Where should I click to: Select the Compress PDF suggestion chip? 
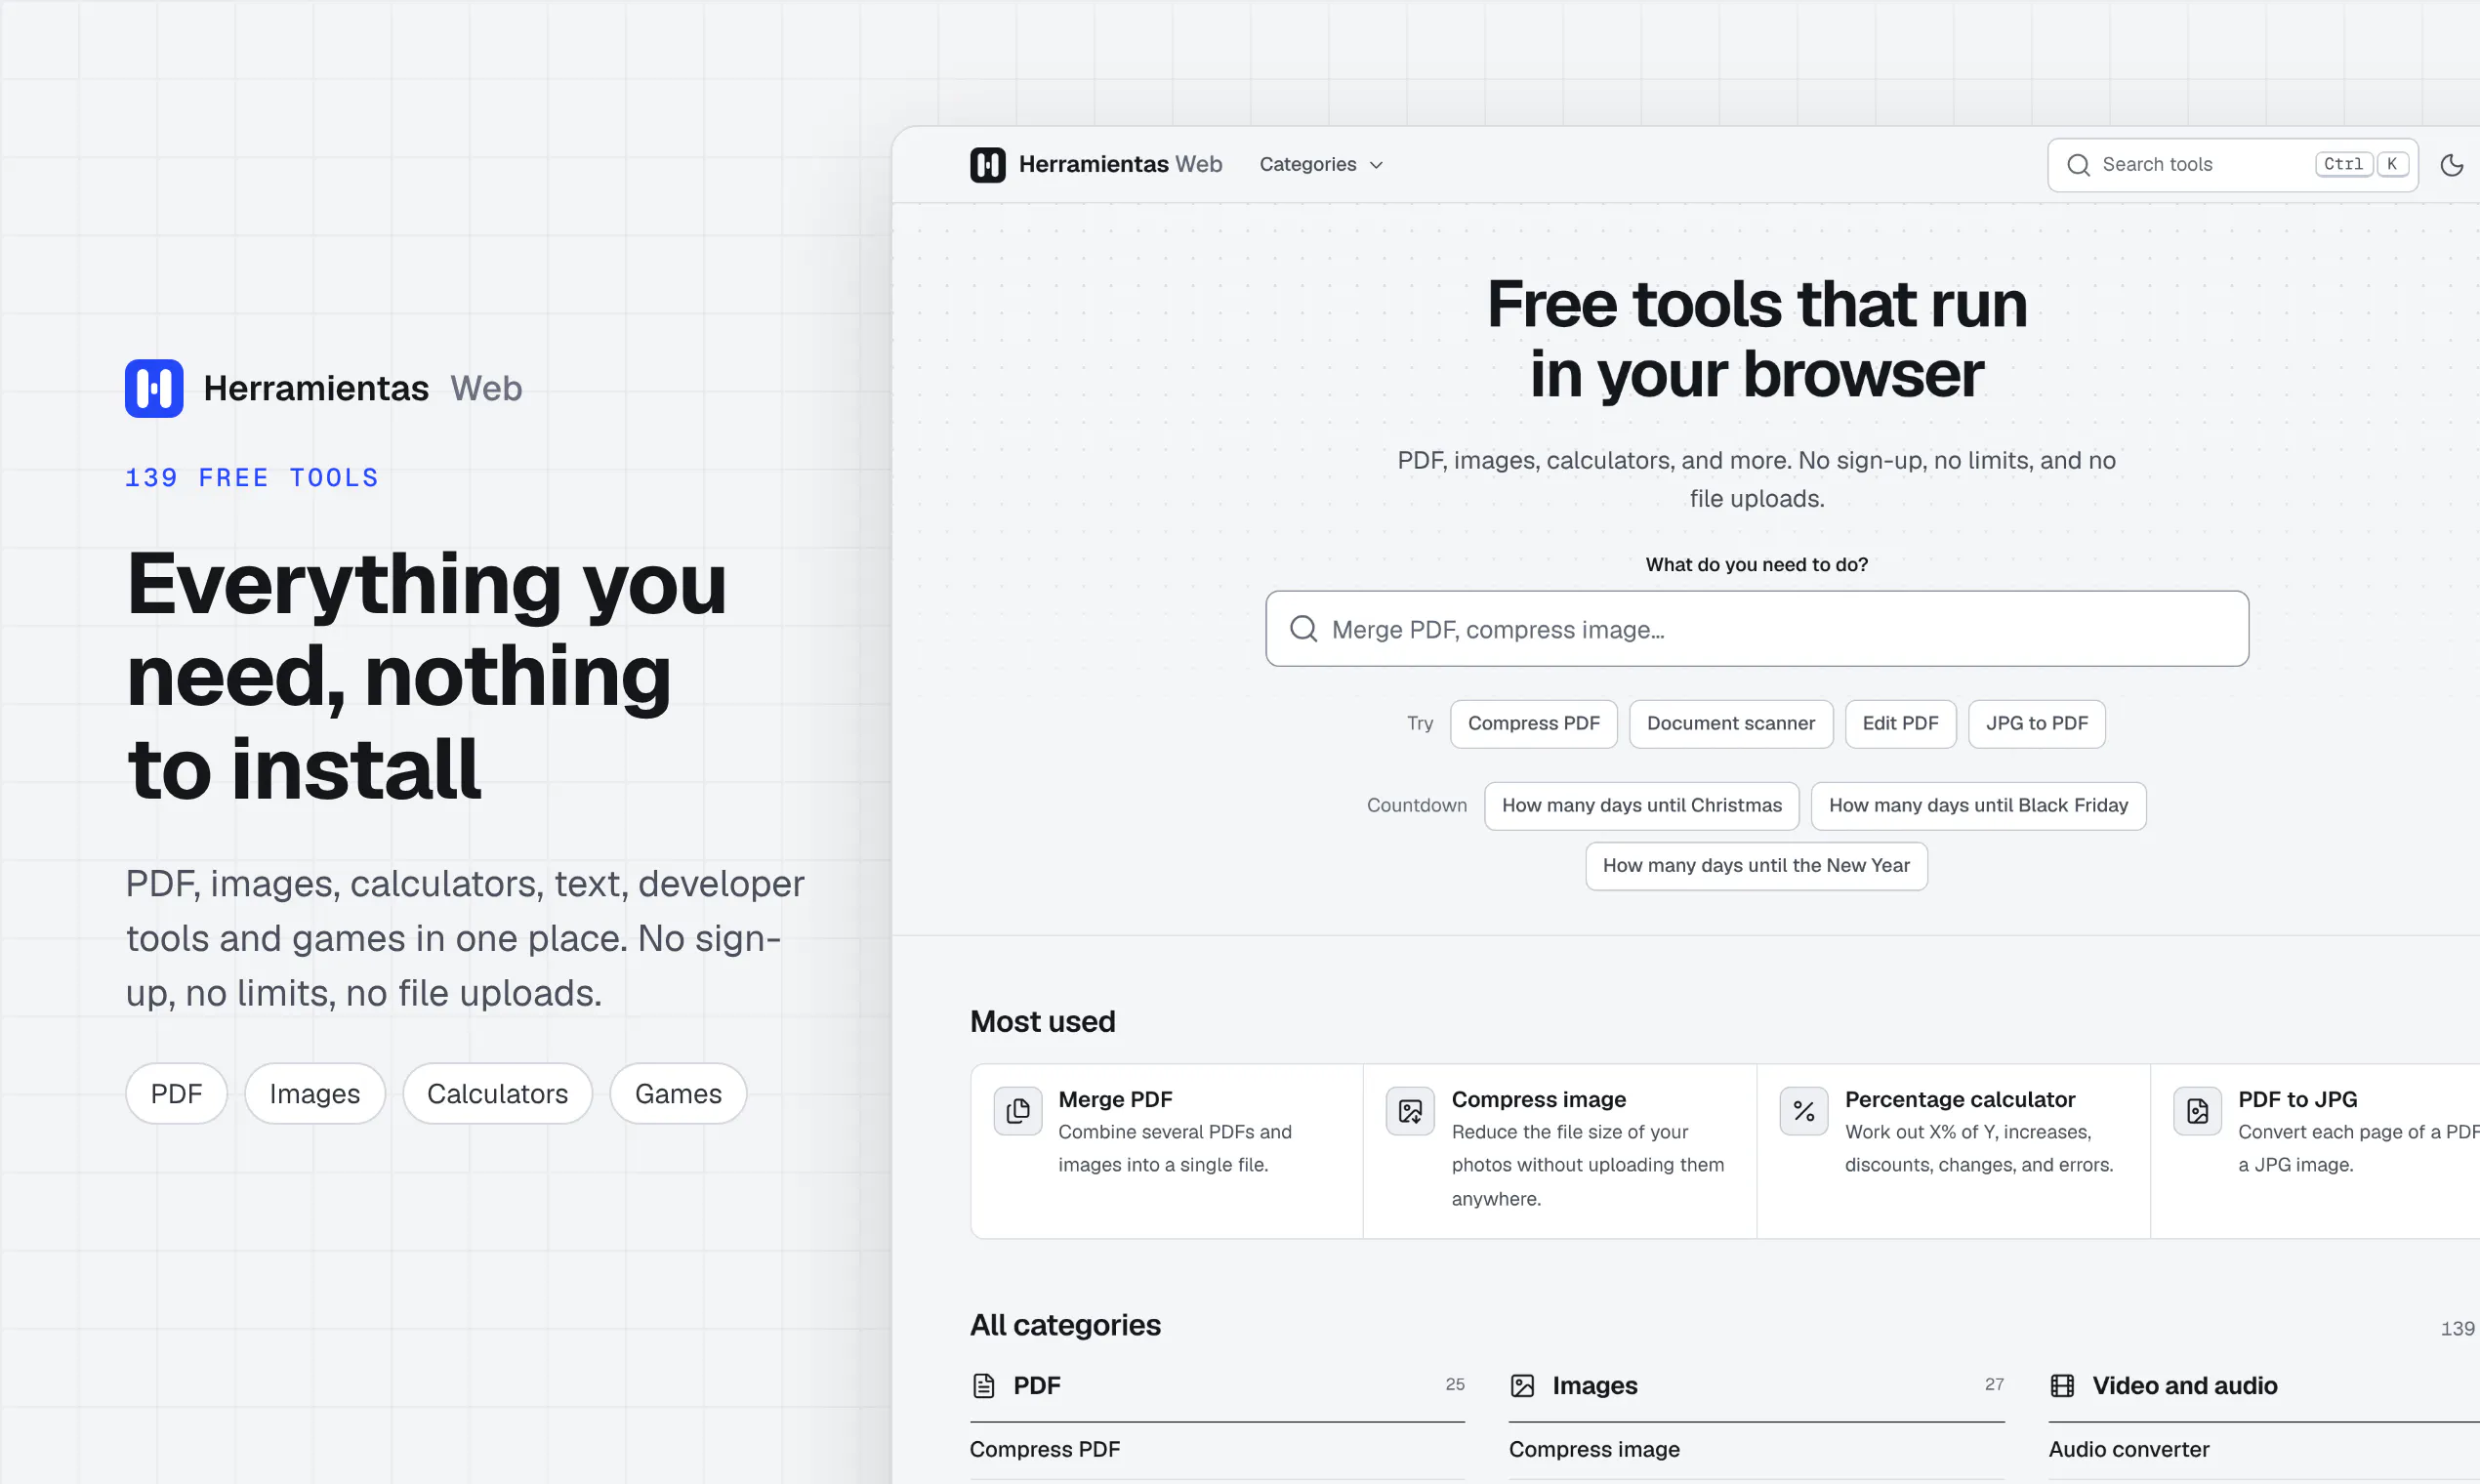(1533, 724)
